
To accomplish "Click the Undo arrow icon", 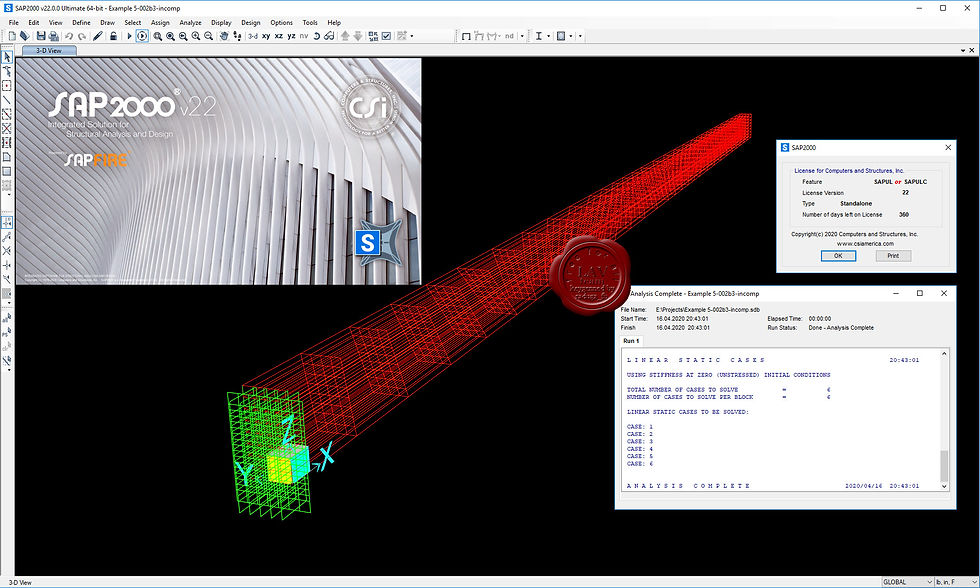I will coord(69,36).
